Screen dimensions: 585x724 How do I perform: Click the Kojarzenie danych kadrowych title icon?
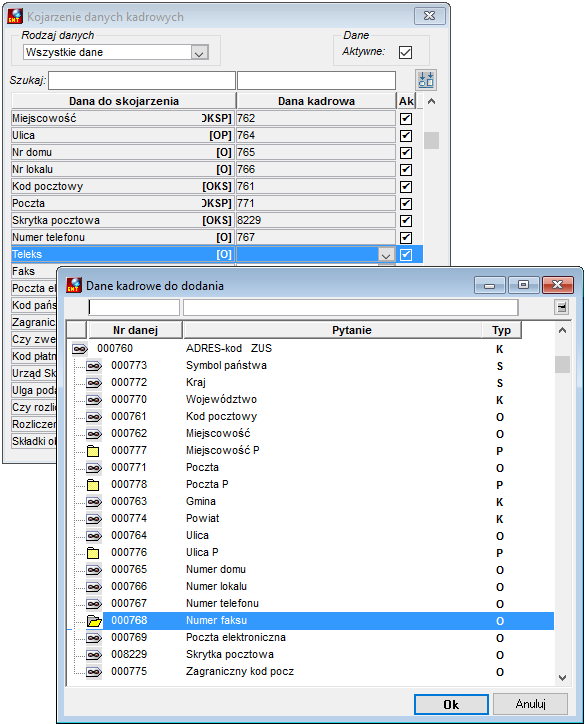click(15, 16)
